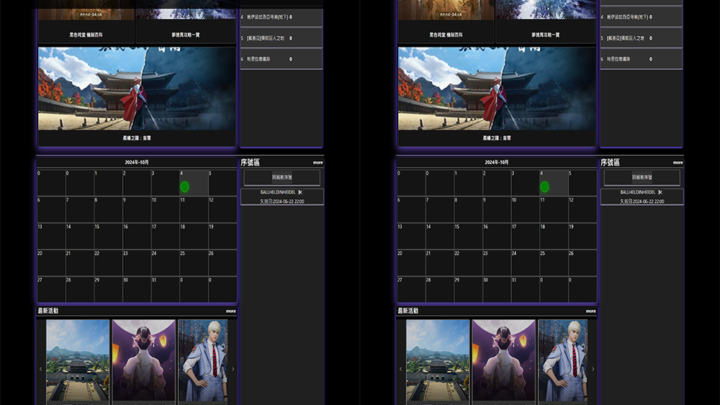Select day 18 in the left pane calendar
This screenshot has width=720, height=405.
(194, 236)
